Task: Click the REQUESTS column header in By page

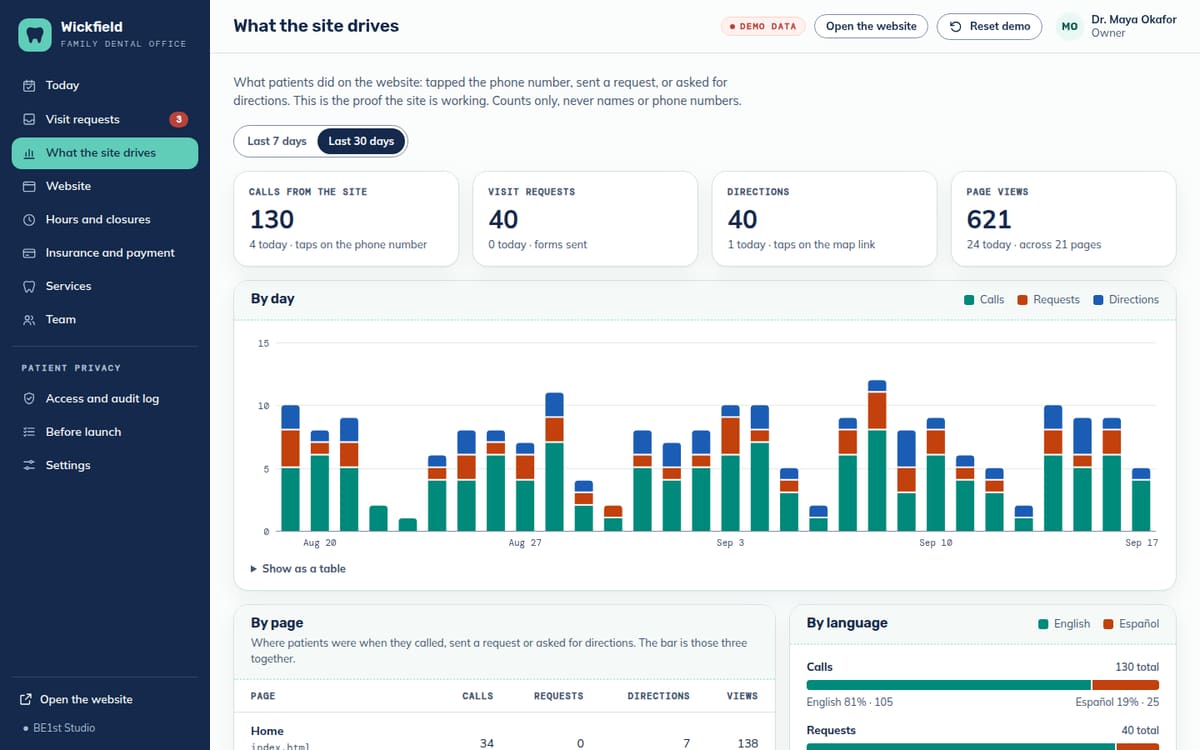Action: [x=558, y=696]
